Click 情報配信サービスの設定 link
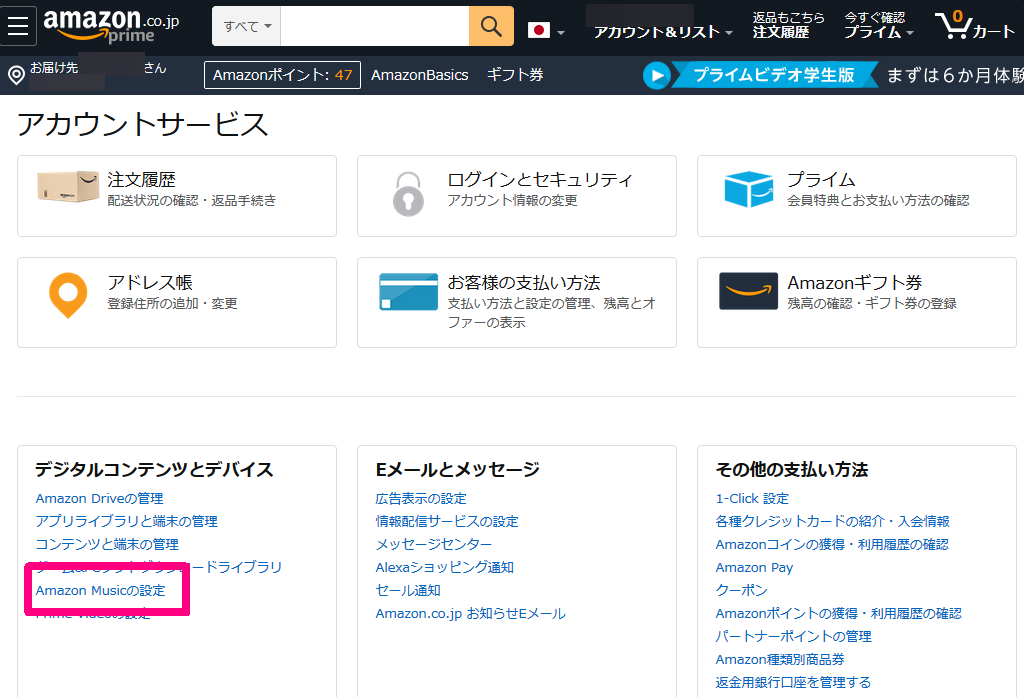This screenshot has height=697, width=1024. pos(447,521)
